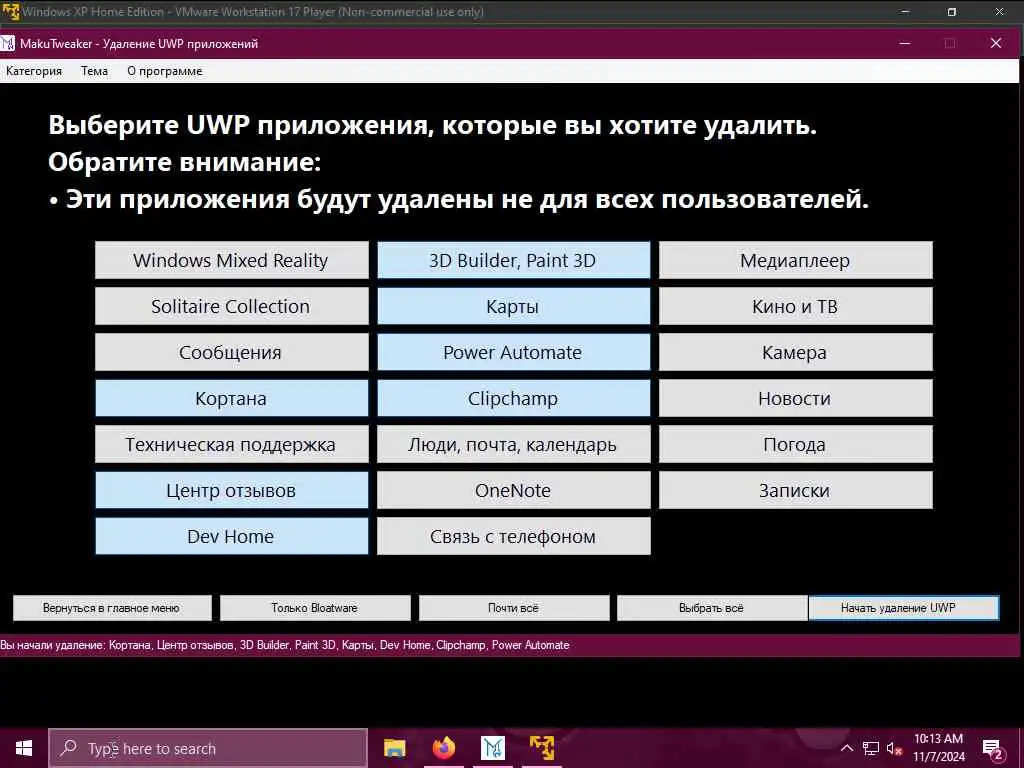
Task: Click the Выбрать всё button
Action: tap(712, 608)
